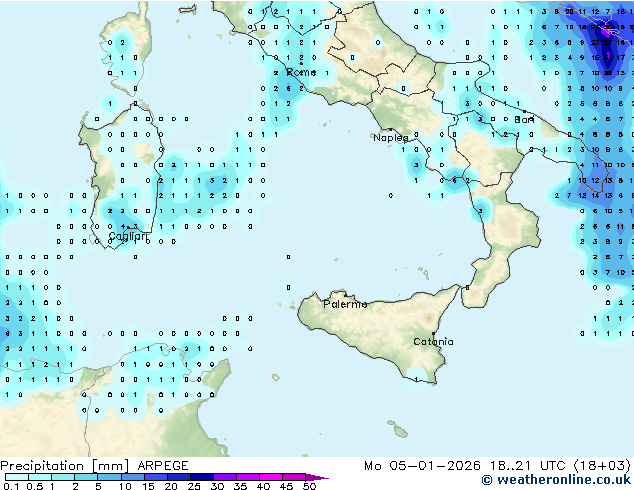Viewport: 634px width, 490px height.
Task: Select the 45–50 mm legend swatch
Action: (x=294, y=477)
